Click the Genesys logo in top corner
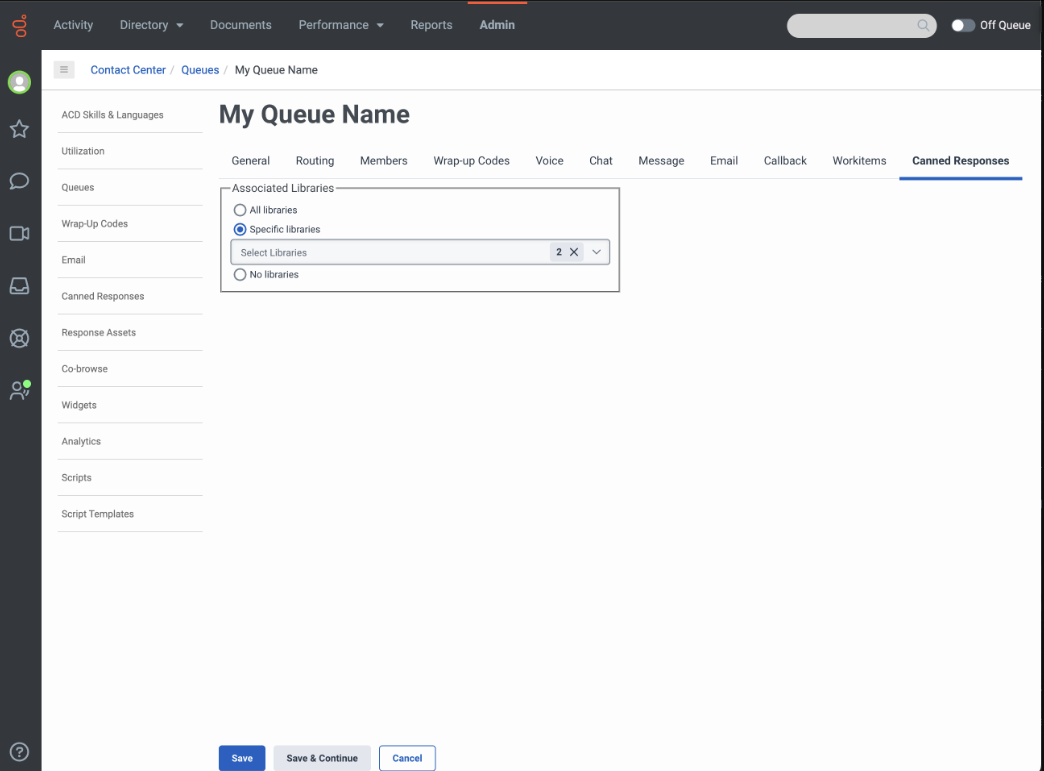This screenshot has width=1044, height=771. point(19,25)
